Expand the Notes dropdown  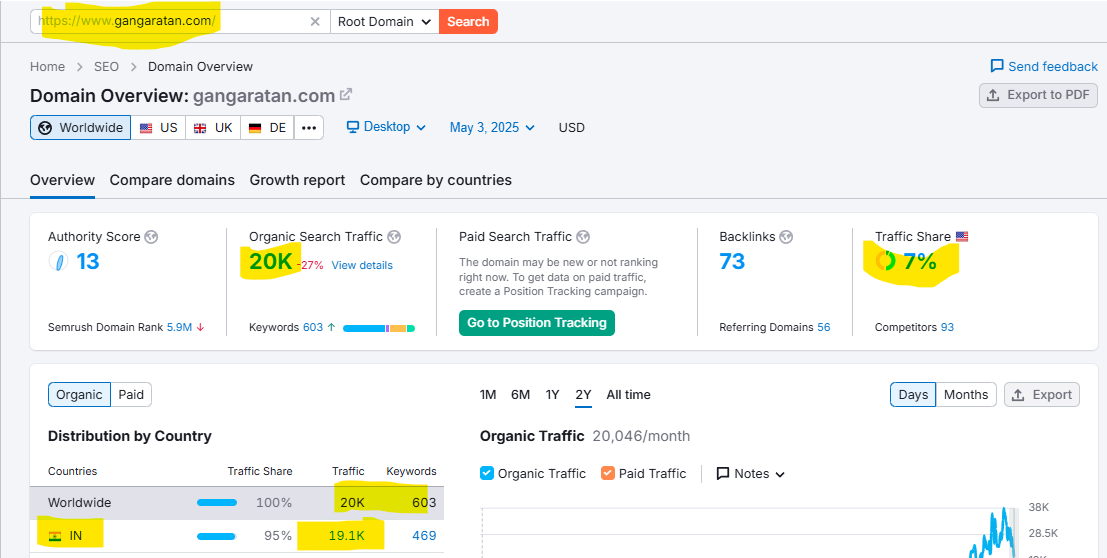750,473
